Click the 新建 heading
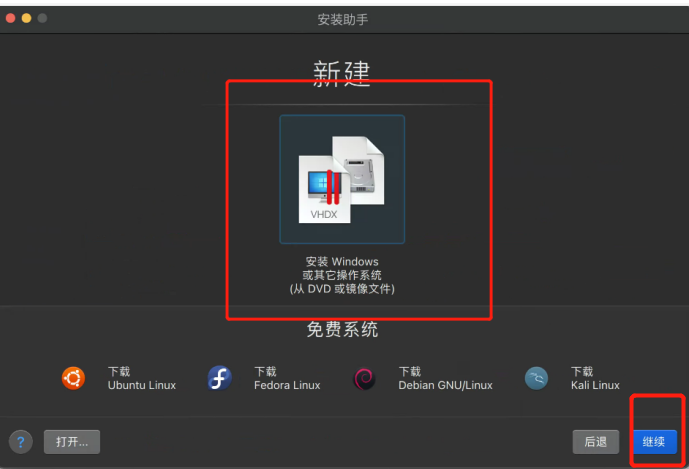The height and width of the screenshot is (469, 689). click(342, 73)
